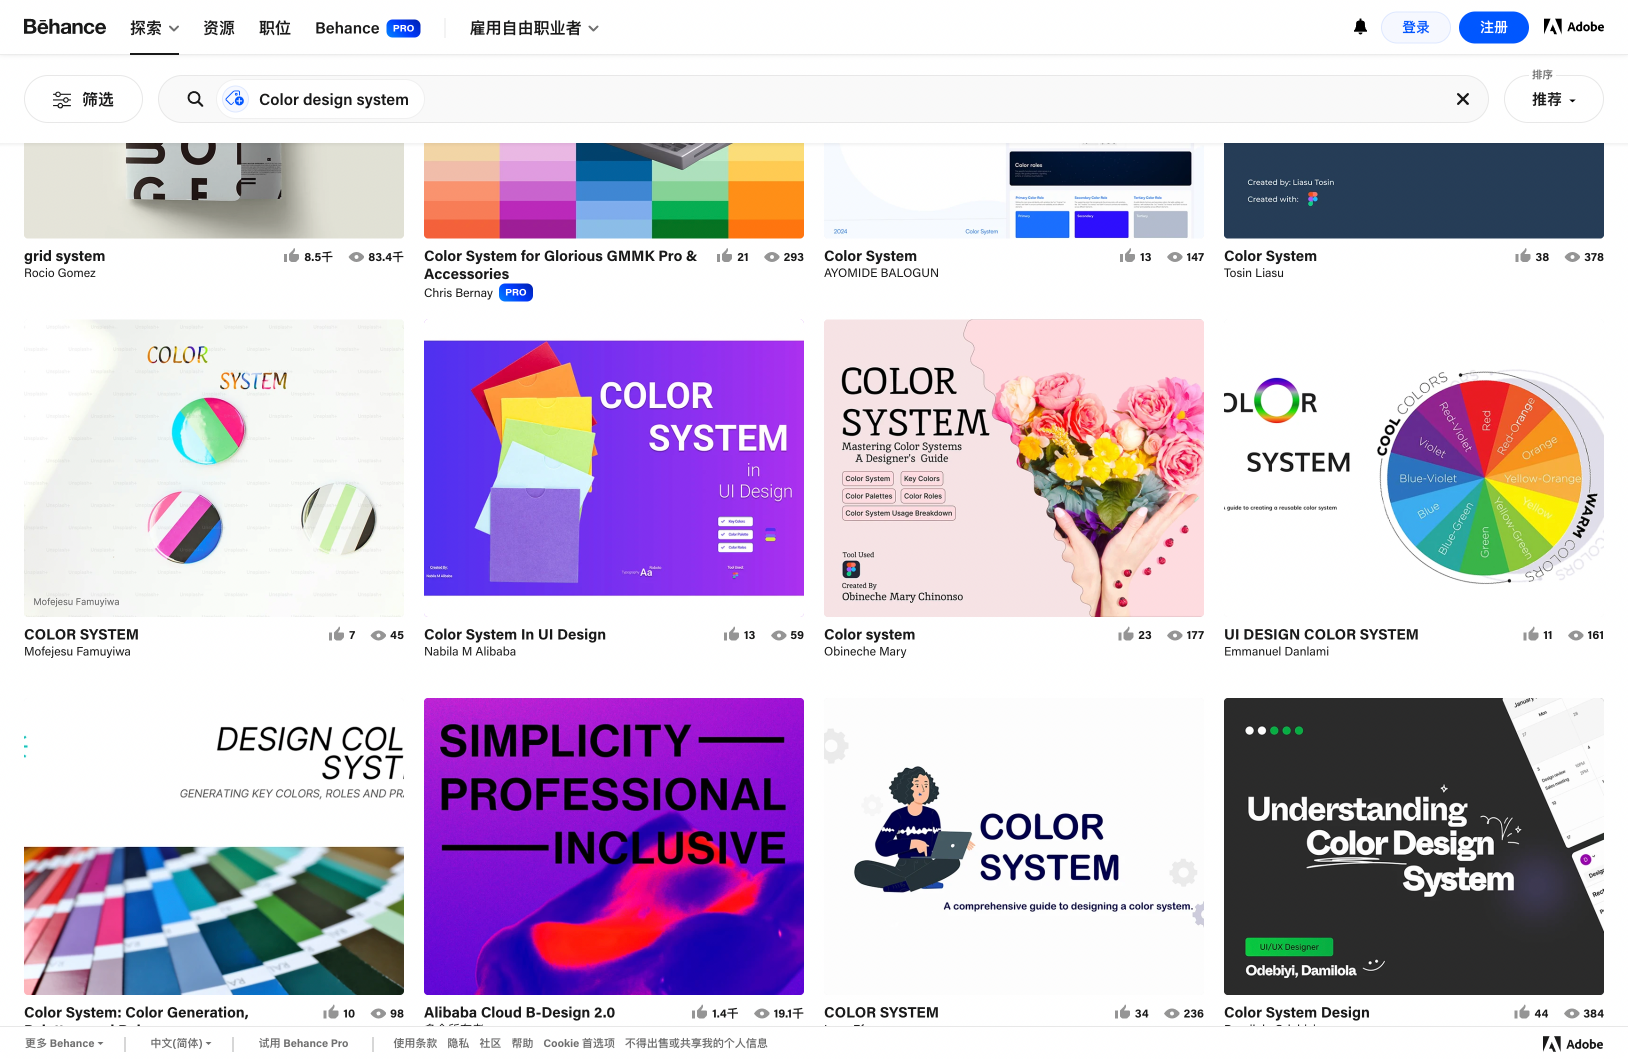Open 中文(简体) language selector
The height and width of the screenshot is (1059, 1628).
(181, 1043)
